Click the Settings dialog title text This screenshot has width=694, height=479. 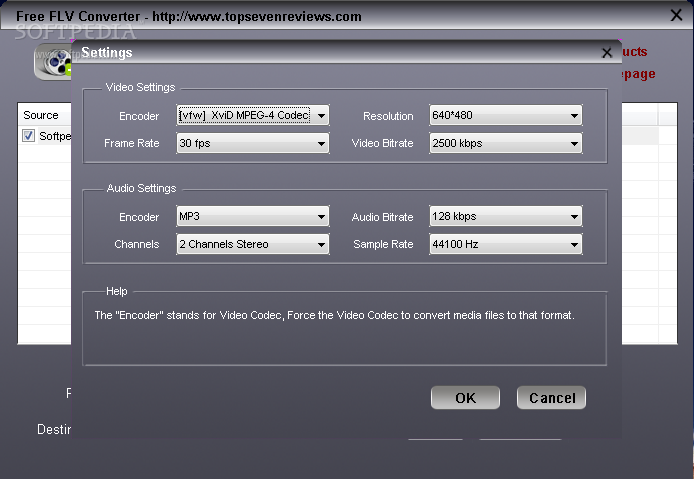pyautogui.click(x=107, y=53)
